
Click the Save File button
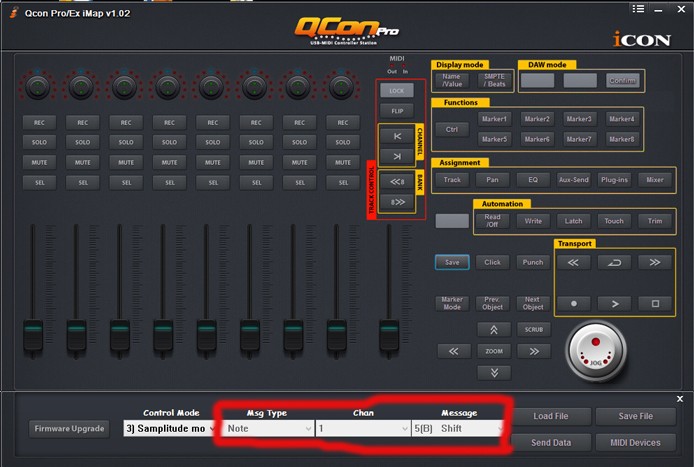tap(636, 416)
